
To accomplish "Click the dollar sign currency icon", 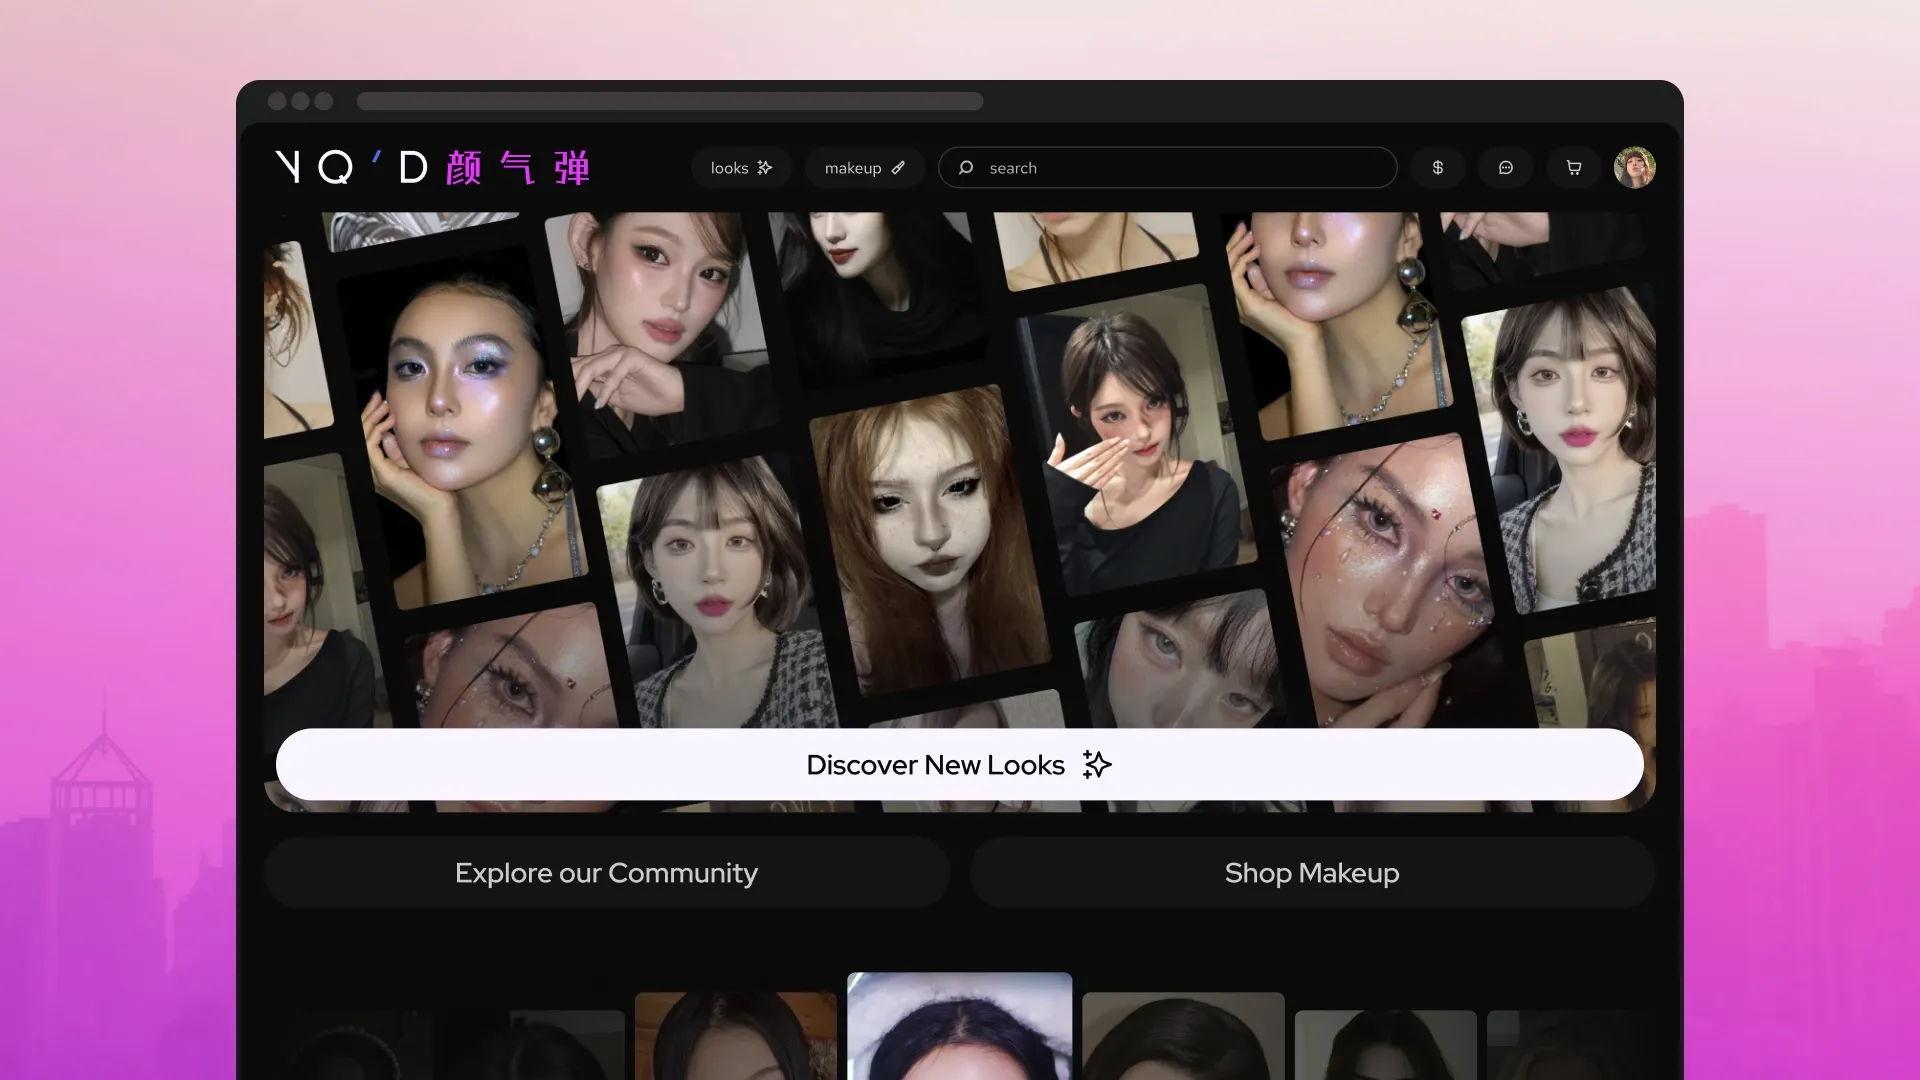I will [x=1437, y=168].
